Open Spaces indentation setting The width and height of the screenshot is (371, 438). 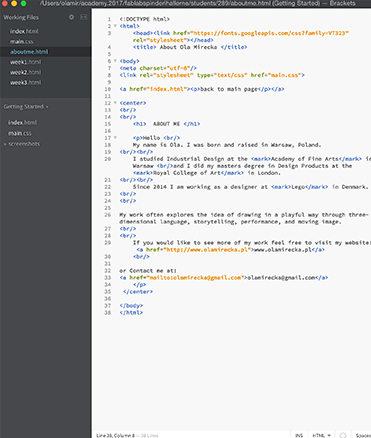click(363, 435)
